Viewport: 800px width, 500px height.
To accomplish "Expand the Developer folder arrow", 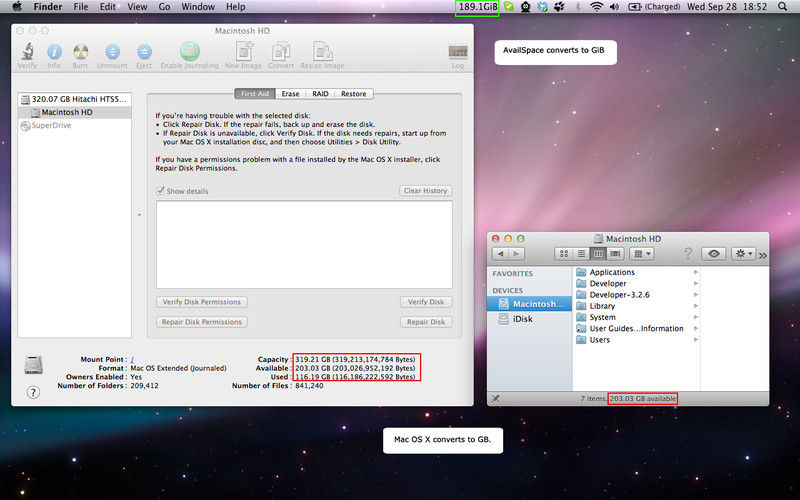I will click(696, 284).
